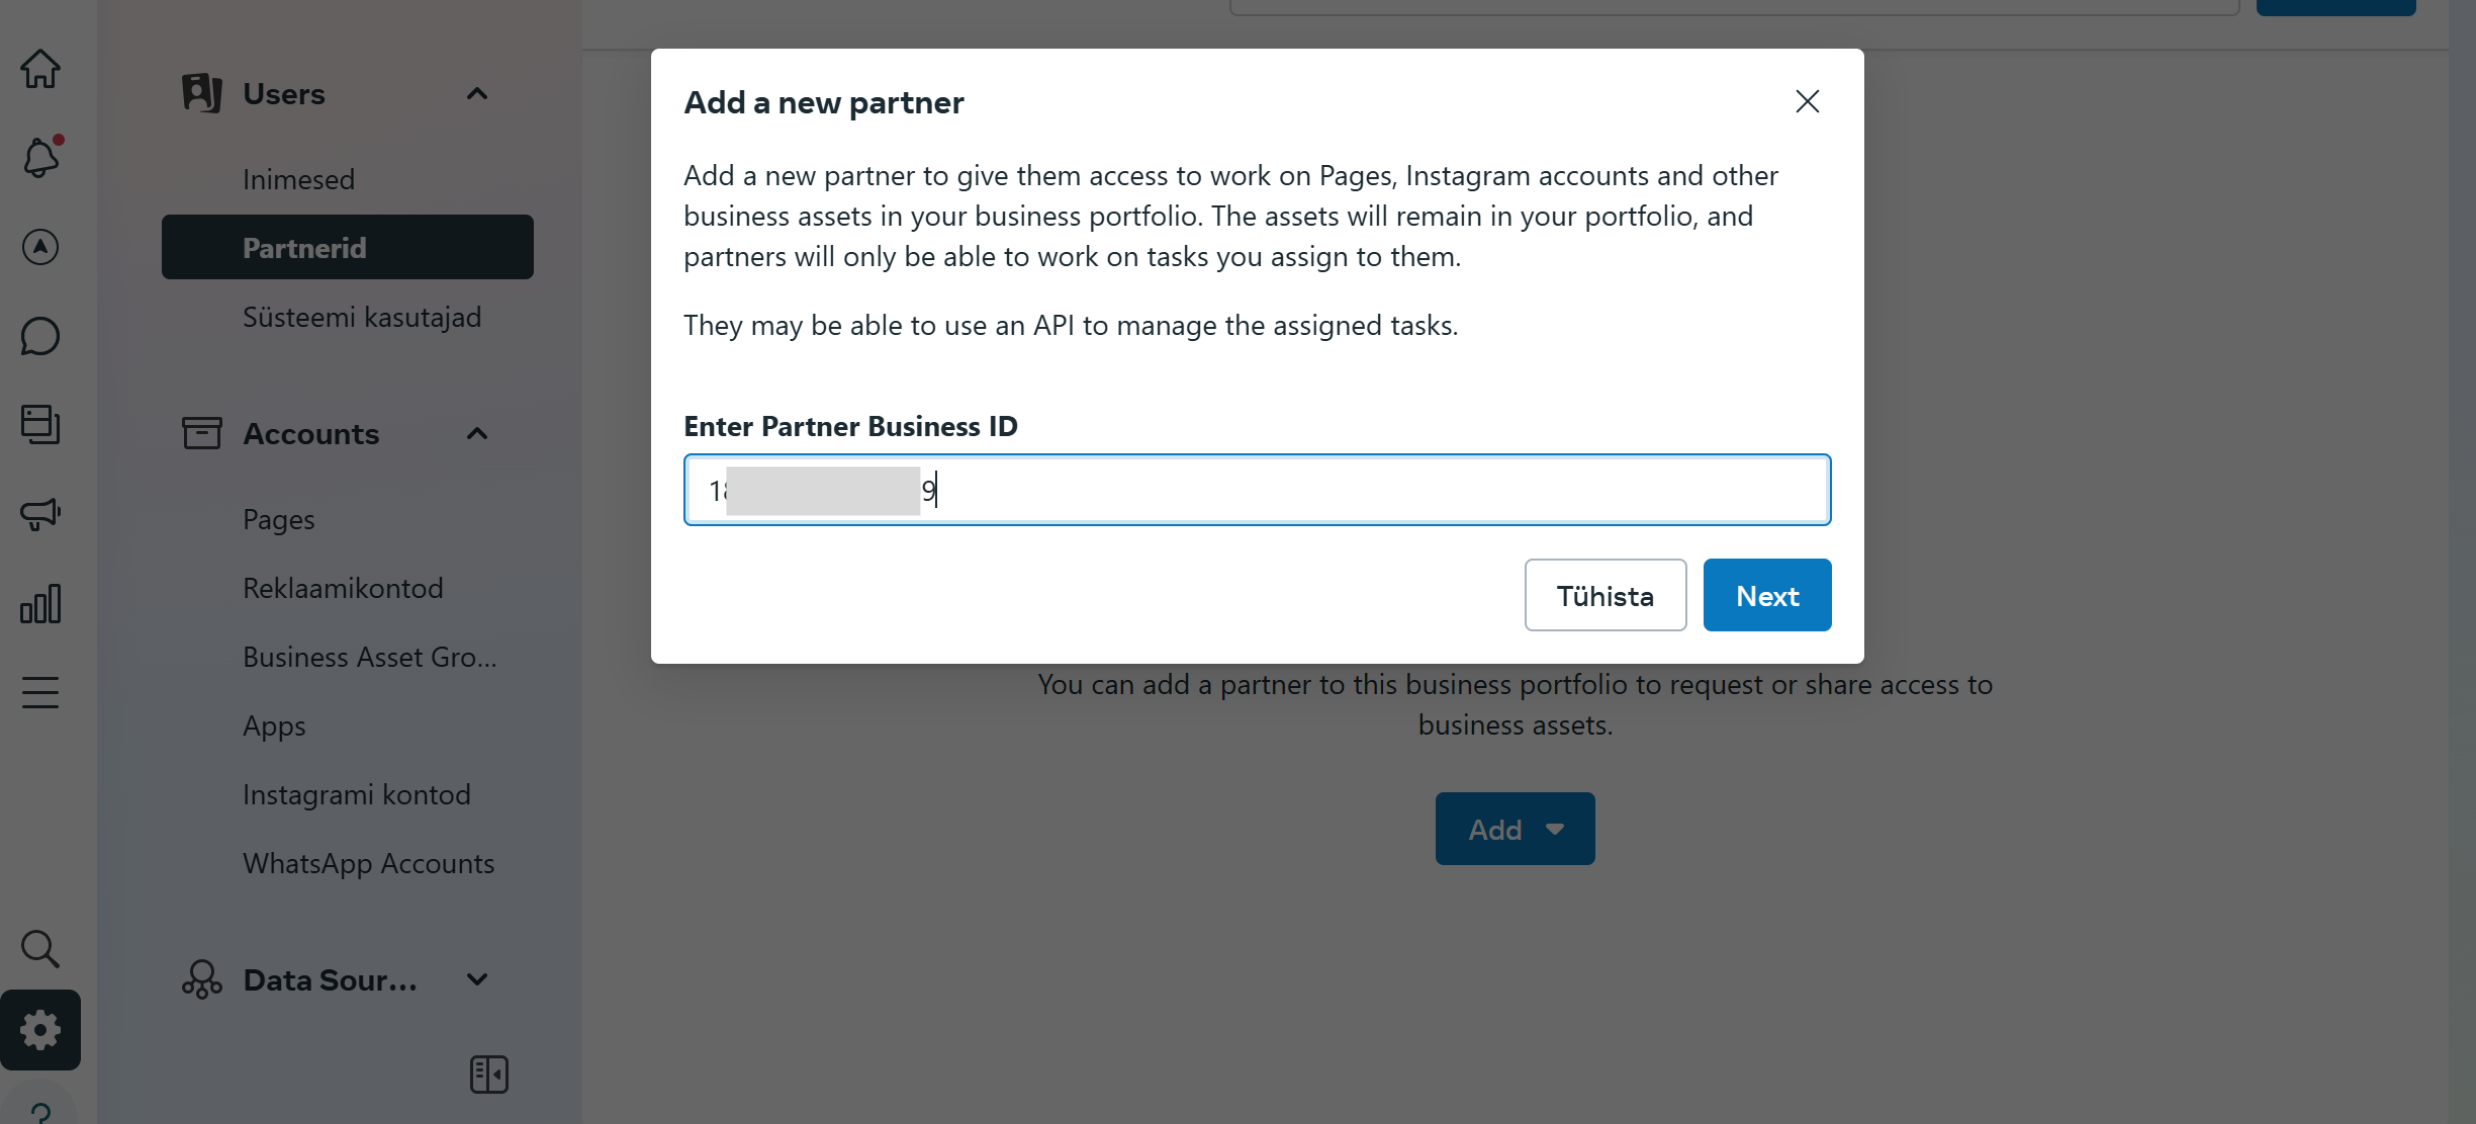Image resolution: width=2476 pixels, height=1124 pixels.
Task: Open the notifications bell
Action: tap(40, 158)
